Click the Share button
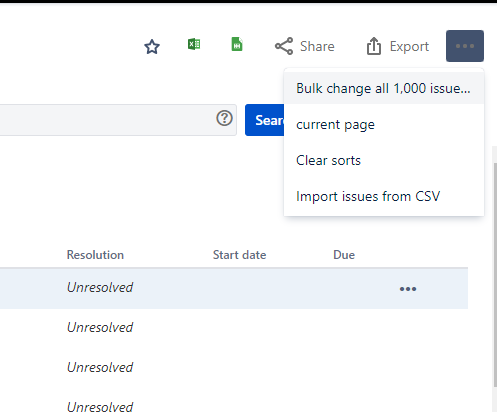The height and width of the screenshot is (412, 497). coord(305,46)
